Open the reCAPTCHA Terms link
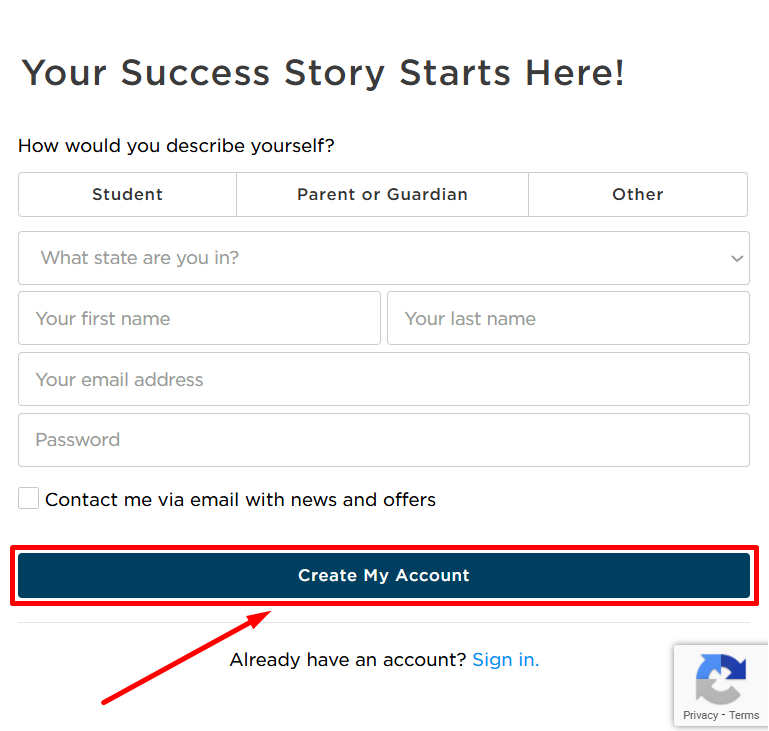The height and width of the screenshot is (731, 769). coord(744,715)
